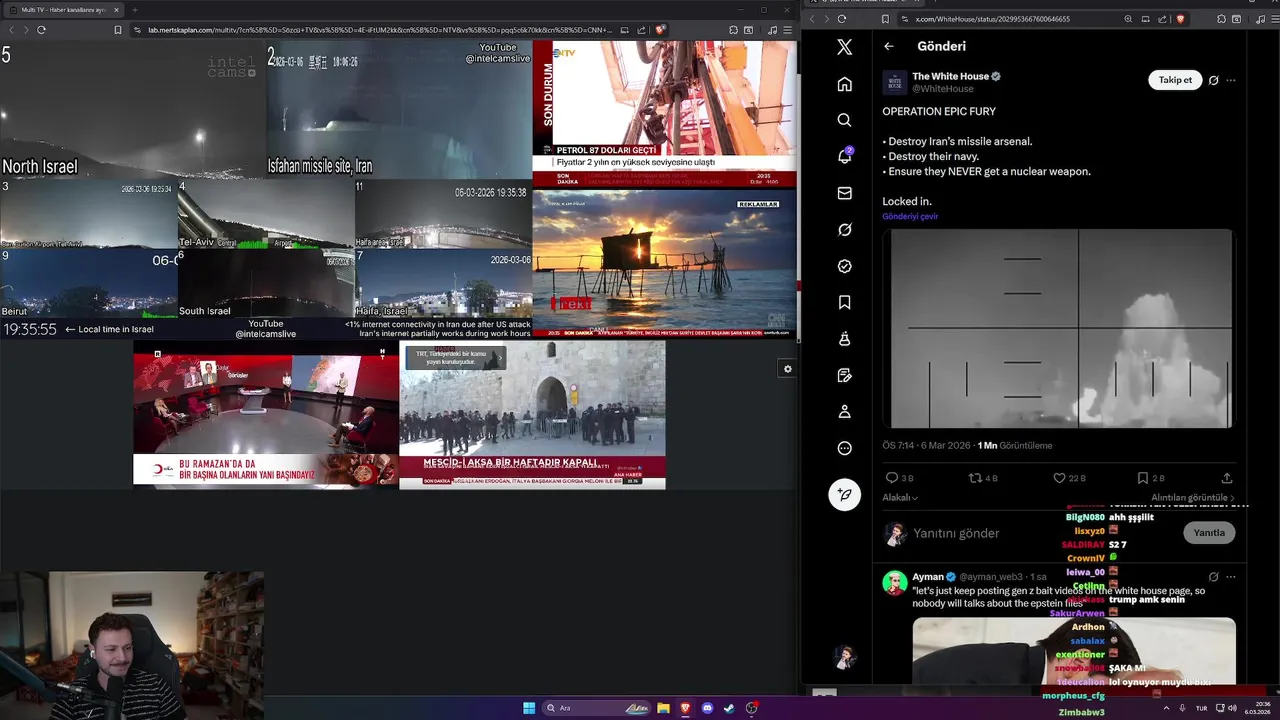Open the three-dot menu on White House post
The width and height of the screenshot is (1280, 720).
(x=1231, y=80)
